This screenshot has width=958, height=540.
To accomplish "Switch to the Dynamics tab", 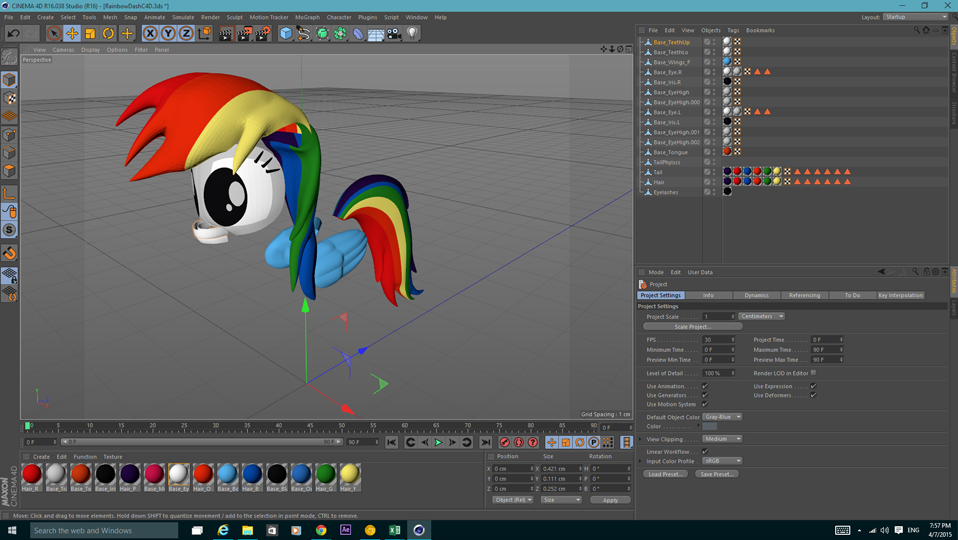I will (x=756, y=295).
